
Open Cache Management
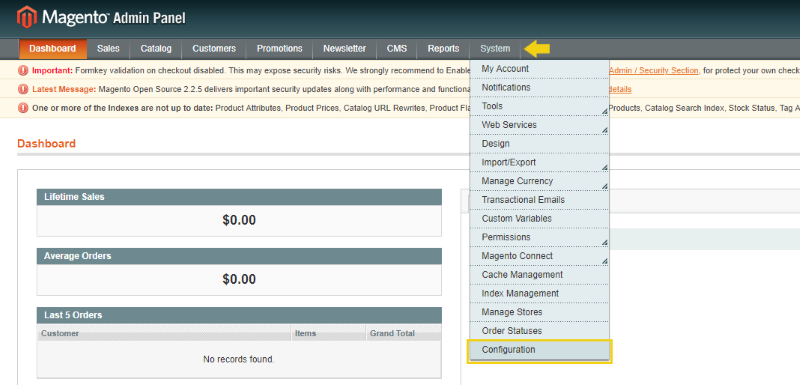(539, 275)
